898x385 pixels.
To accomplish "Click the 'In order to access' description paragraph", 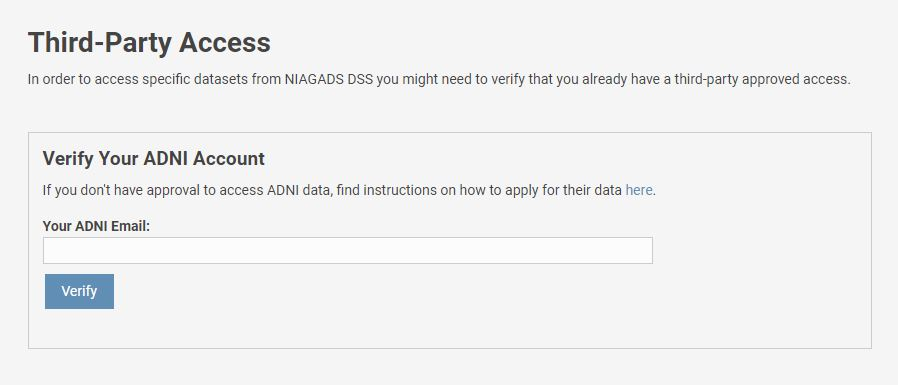I will (x=439, y=79).
